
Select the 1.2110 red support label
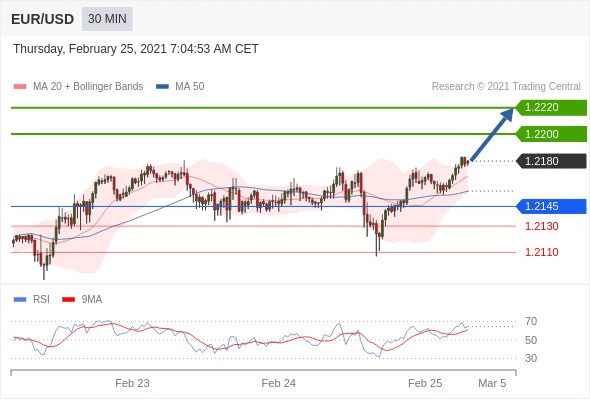(x=542, y=252)
